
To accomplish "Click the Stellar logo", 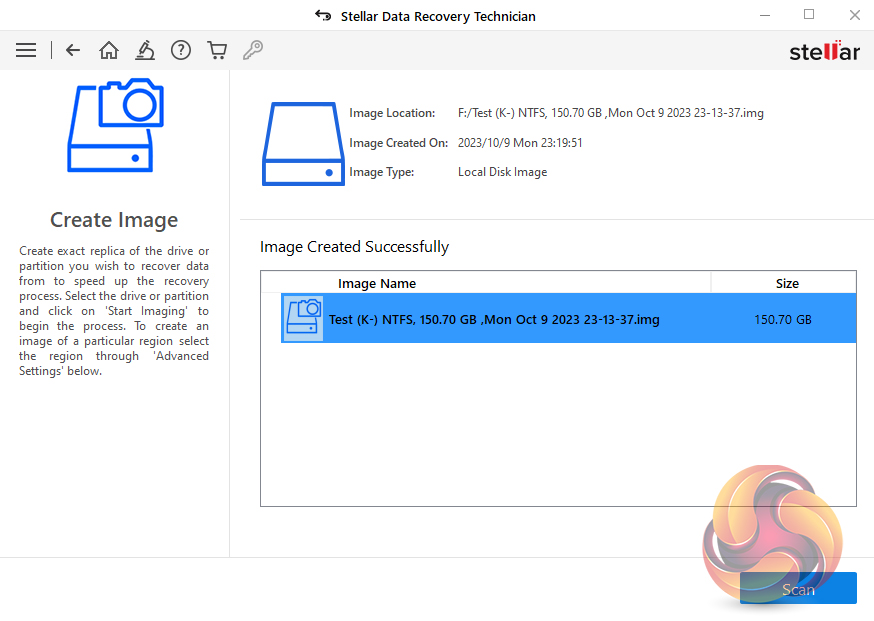I will (824, 51).
